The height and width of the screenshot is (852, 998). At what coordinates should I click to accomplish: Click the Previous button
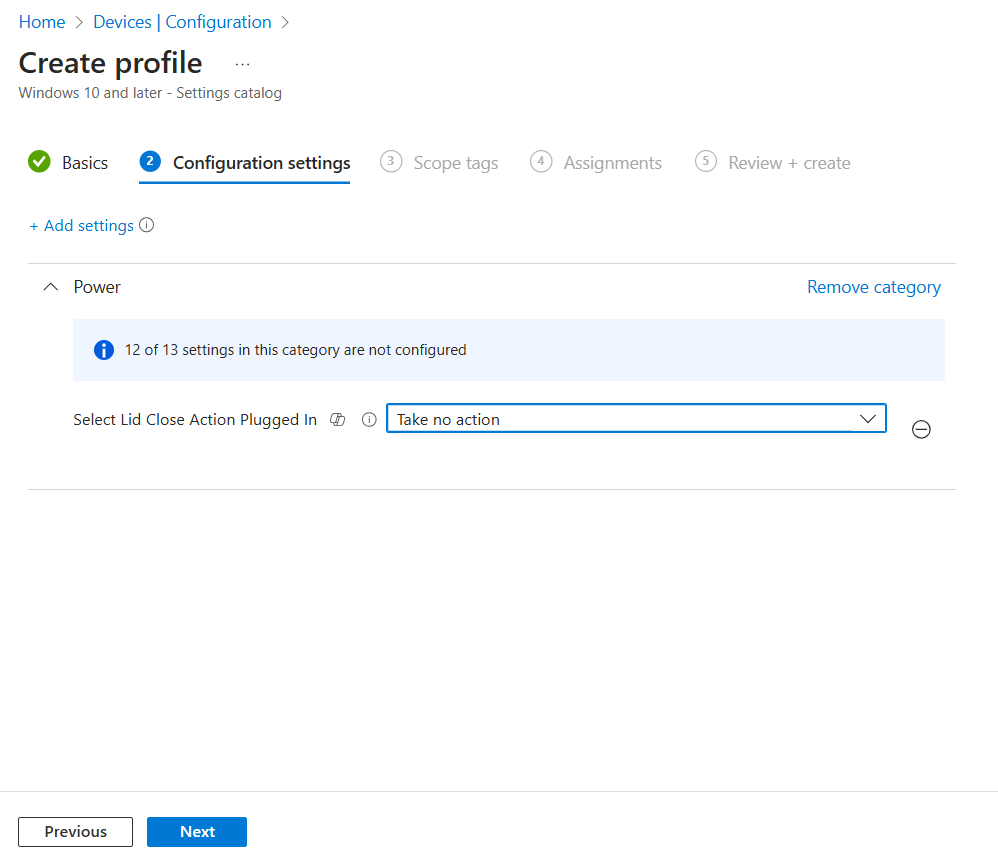76,832
